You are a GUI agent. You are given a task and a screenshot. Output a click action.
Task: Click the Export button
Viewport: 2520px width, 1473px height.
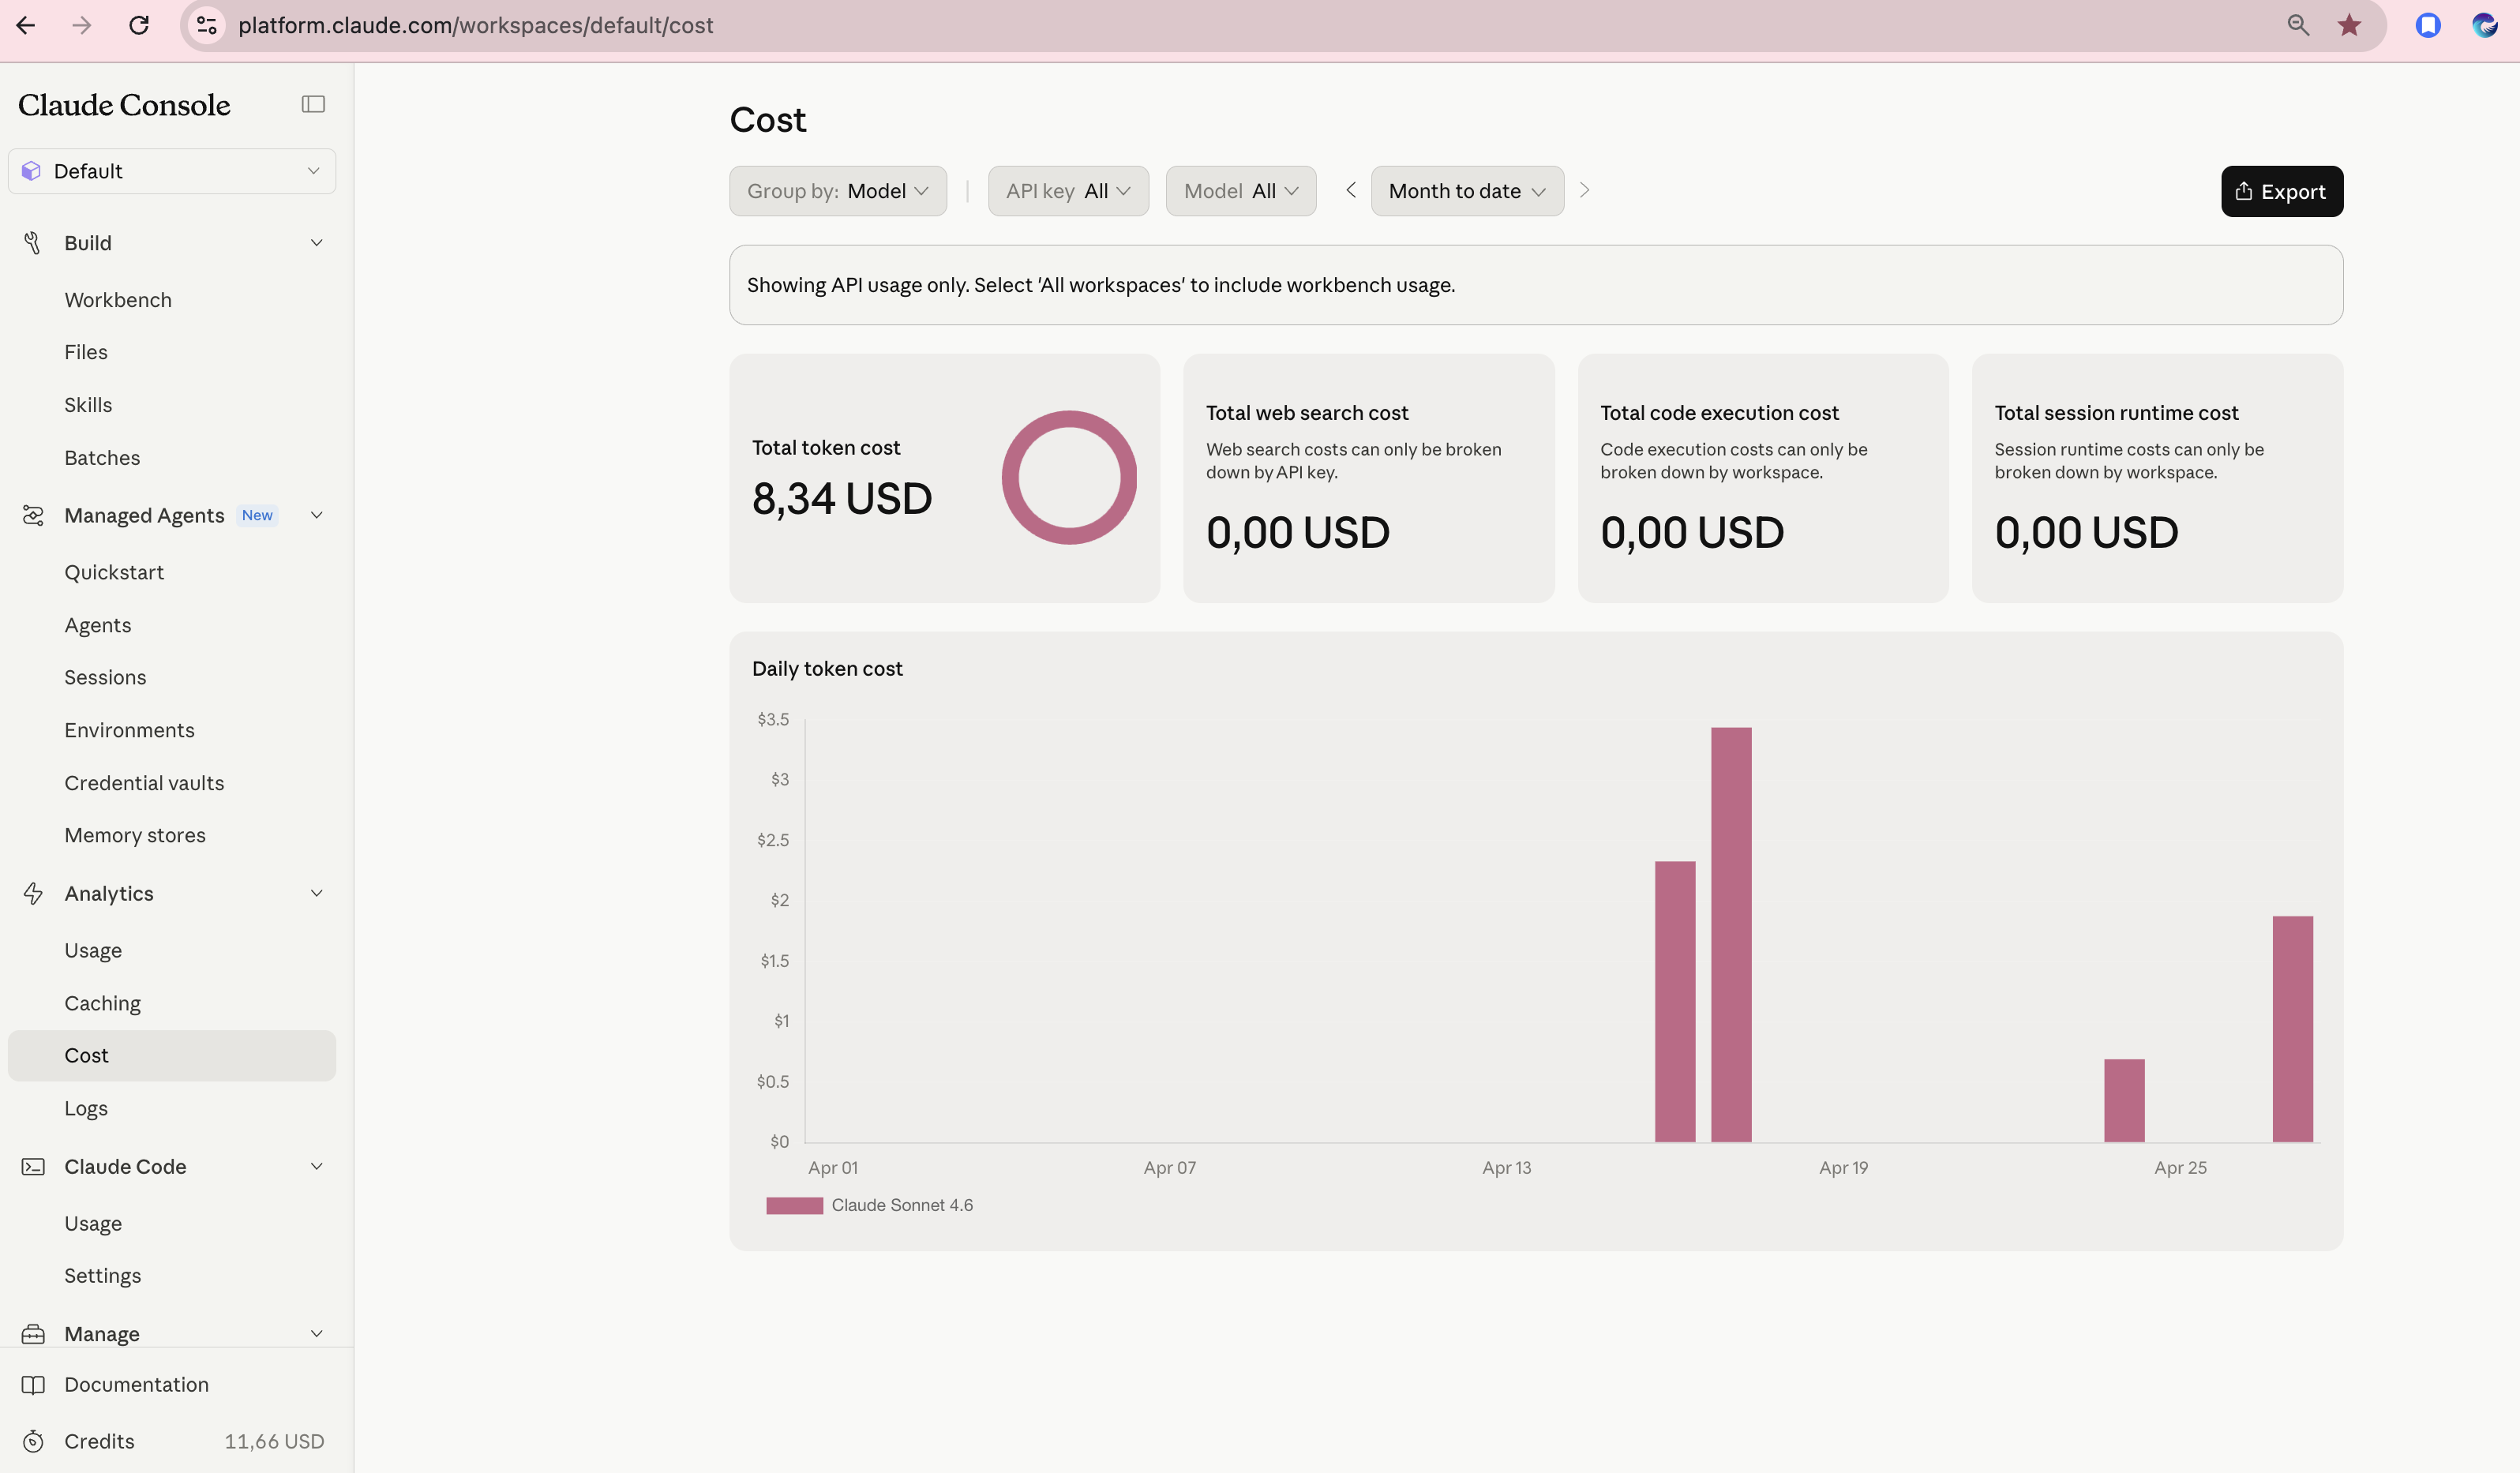click(x=2282, y=191)
